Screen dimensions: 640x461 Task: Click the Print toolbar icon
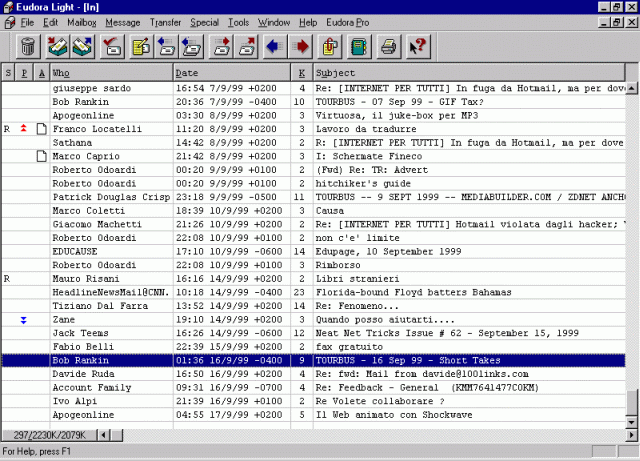click(389, 47)
